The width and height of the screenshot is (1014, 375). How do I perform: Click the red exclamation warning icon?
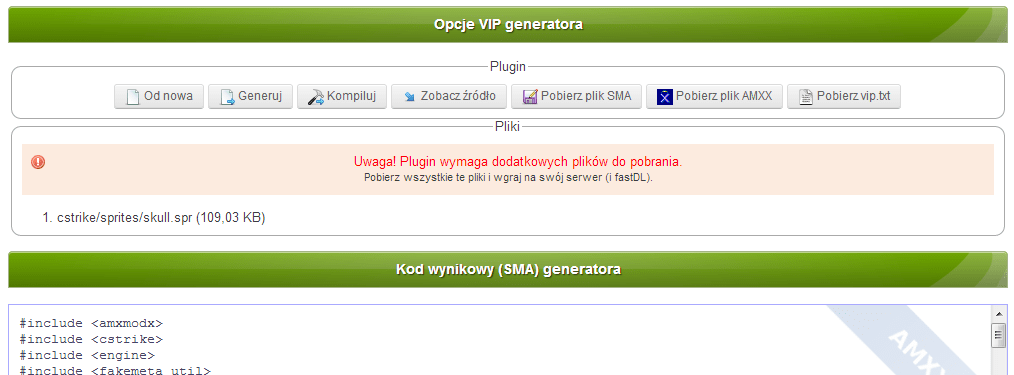(38, 162)
